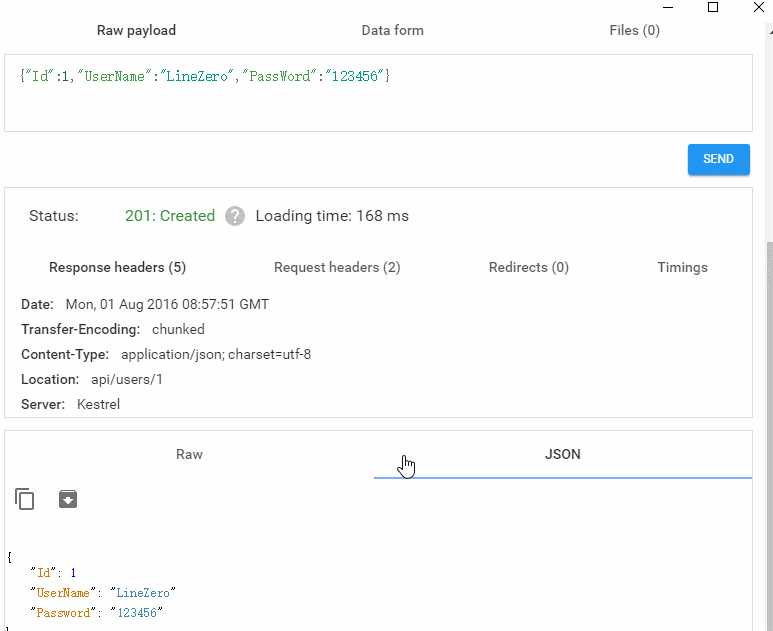Minimize the application window
This screenshot has width=773, height=631.
pos(667,7)
